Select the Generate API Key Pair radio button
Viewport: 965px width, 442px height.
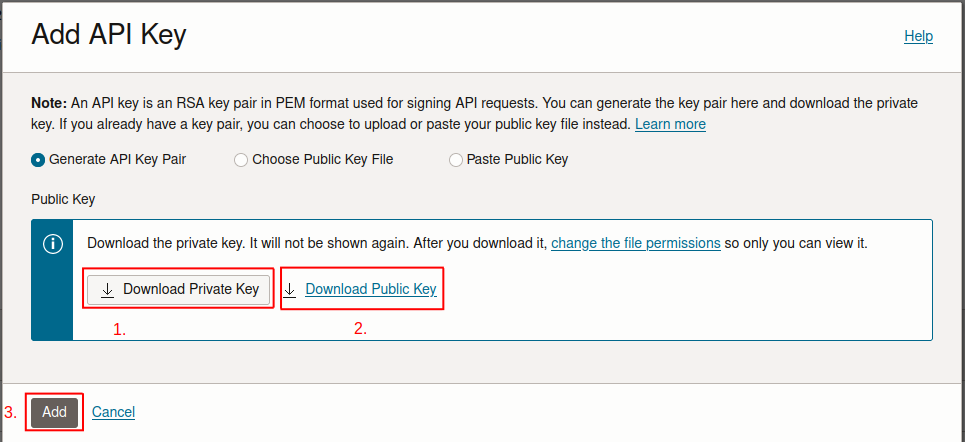(38, 160)
